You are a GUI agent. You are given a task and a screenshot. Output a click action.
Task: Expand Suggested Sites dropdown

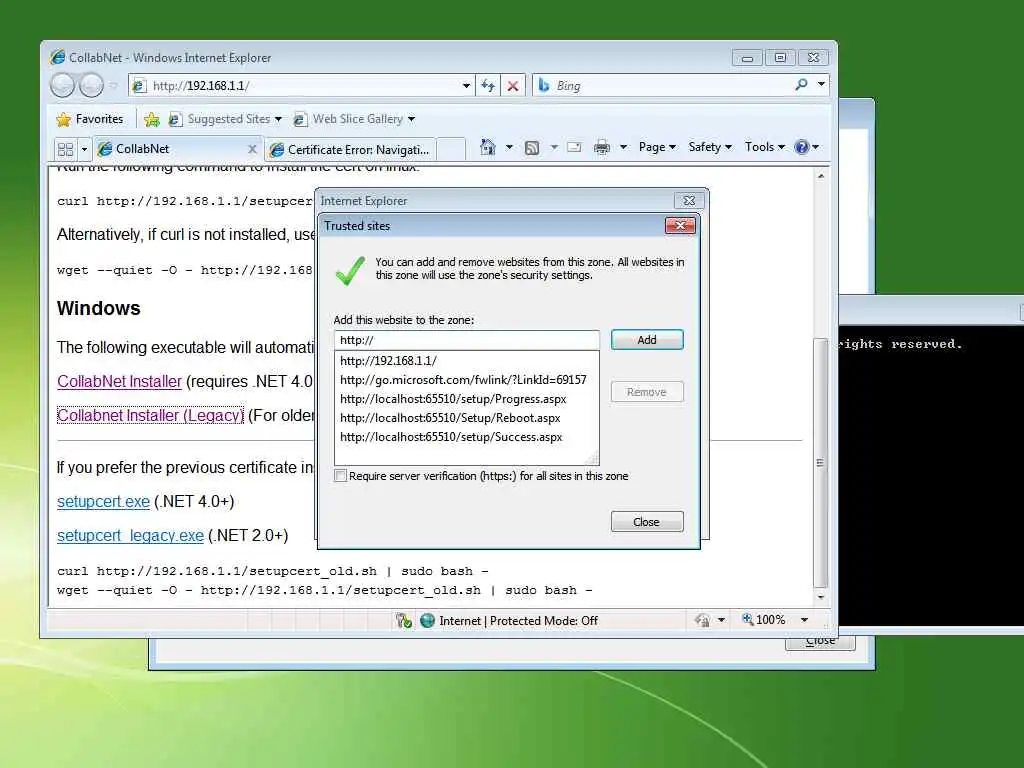pyautogui.click(x=278, y=119)
